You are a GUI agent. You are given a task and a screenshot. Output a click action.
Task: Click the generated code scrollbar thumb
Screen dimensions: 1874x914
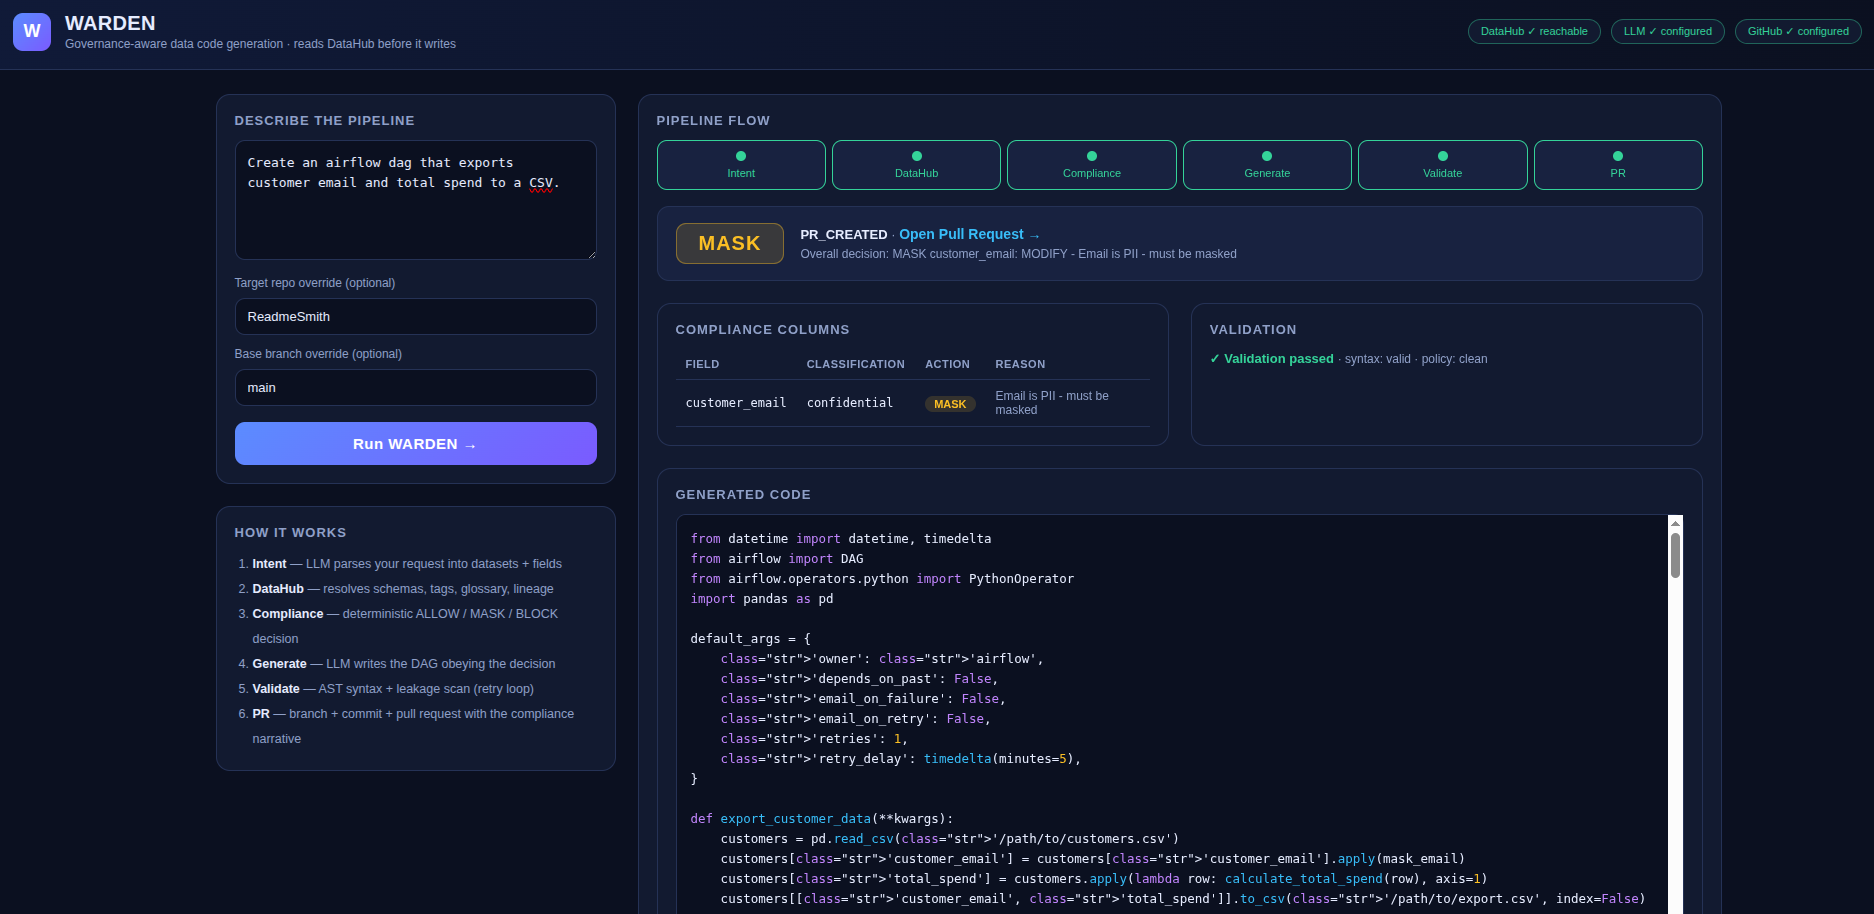[x=1675, y=555]
